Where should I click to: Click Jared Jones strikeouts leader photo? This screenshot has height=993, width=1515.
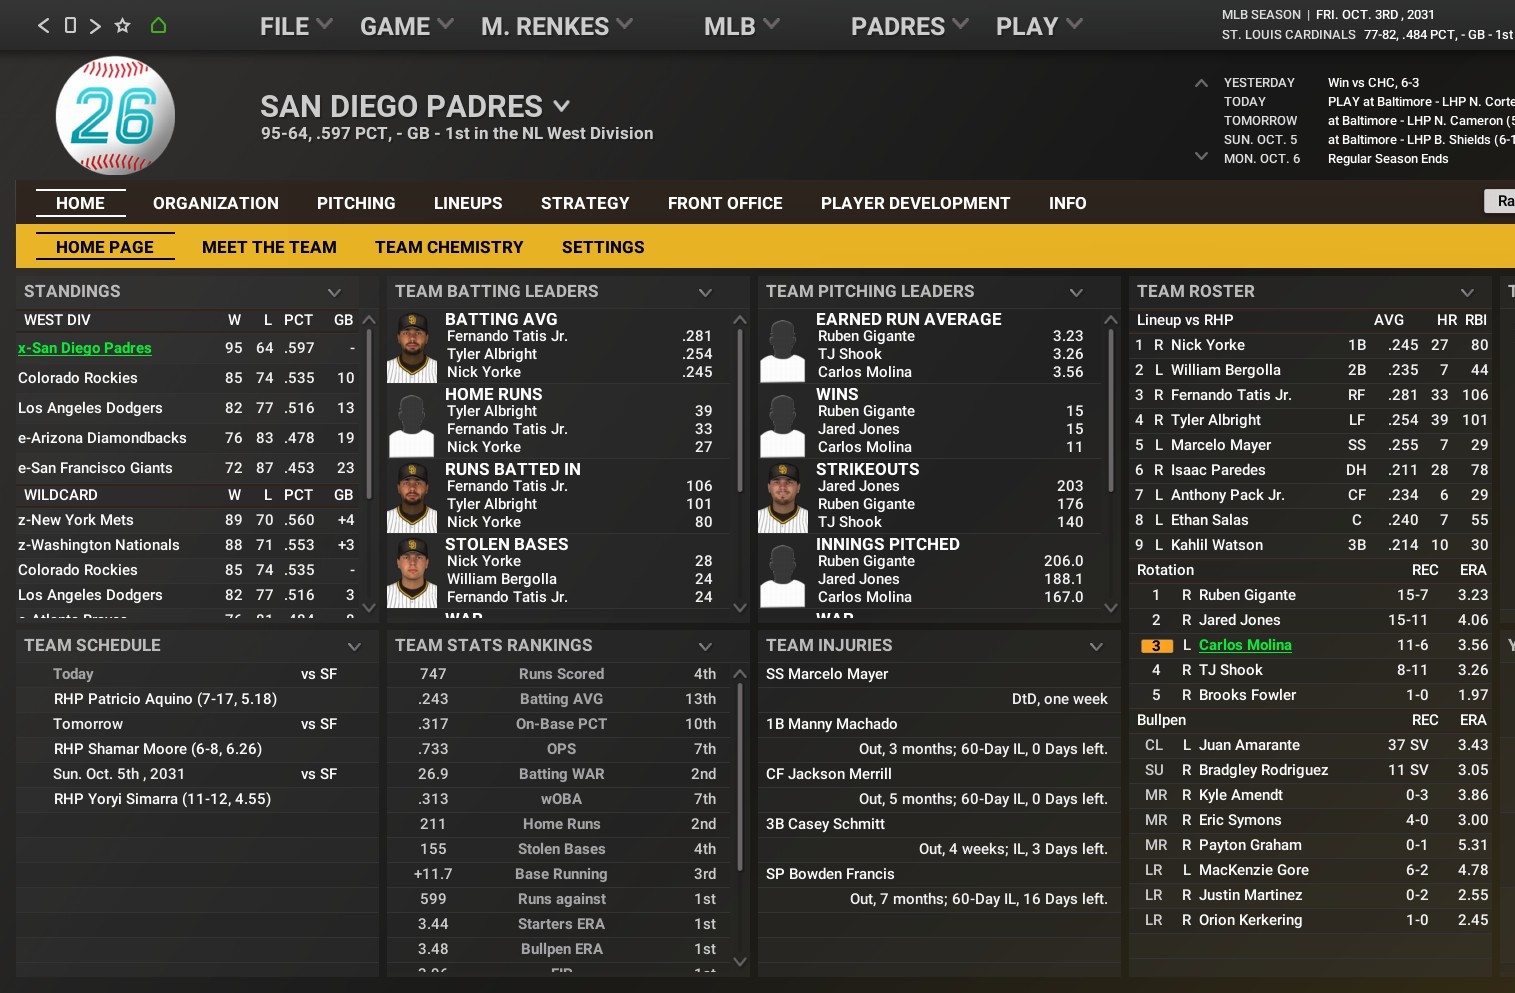(783, 497)
